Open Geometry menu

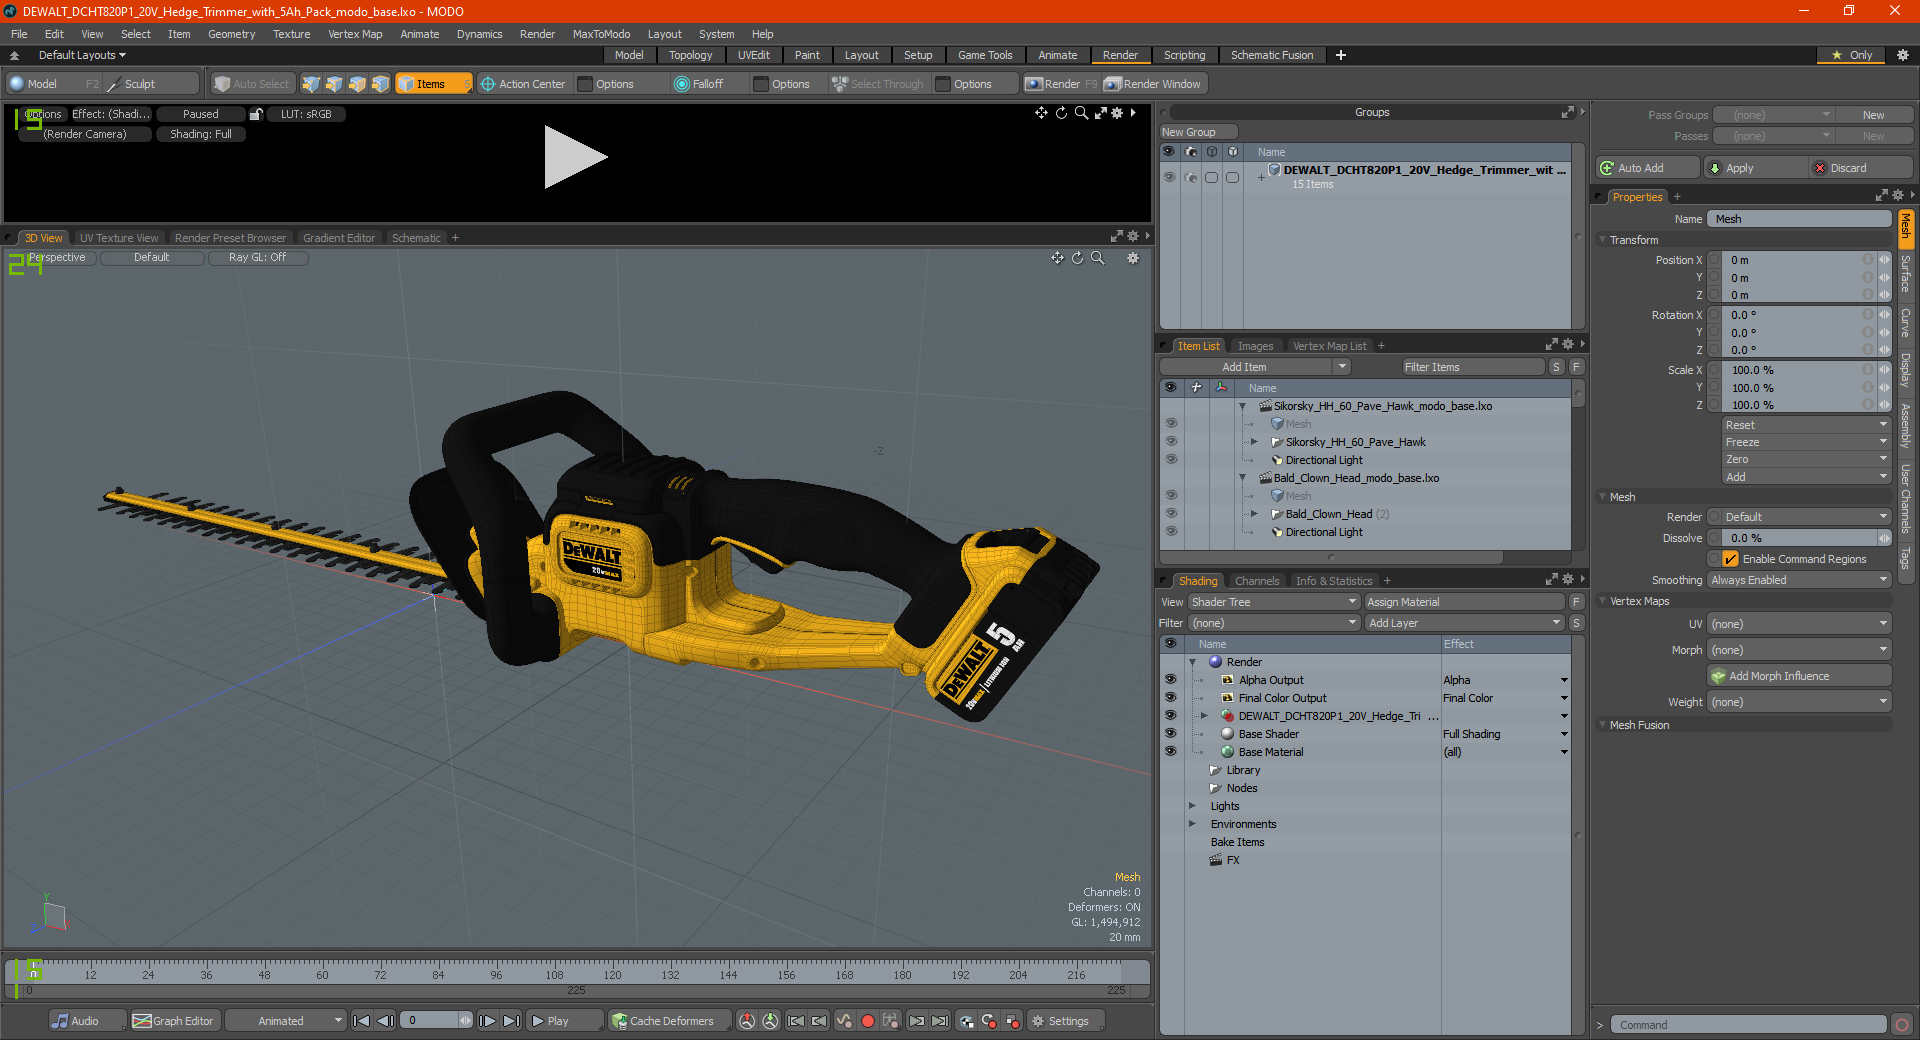coord(231,34)
